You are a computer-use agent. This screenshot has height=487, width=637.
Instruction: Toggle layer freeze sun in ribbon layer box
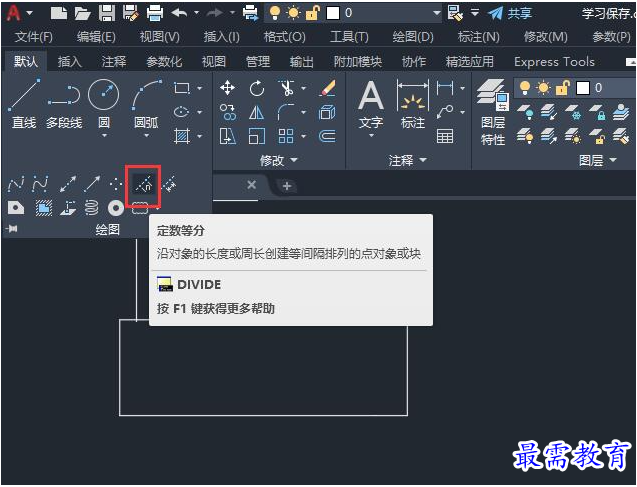pos(544,88)
